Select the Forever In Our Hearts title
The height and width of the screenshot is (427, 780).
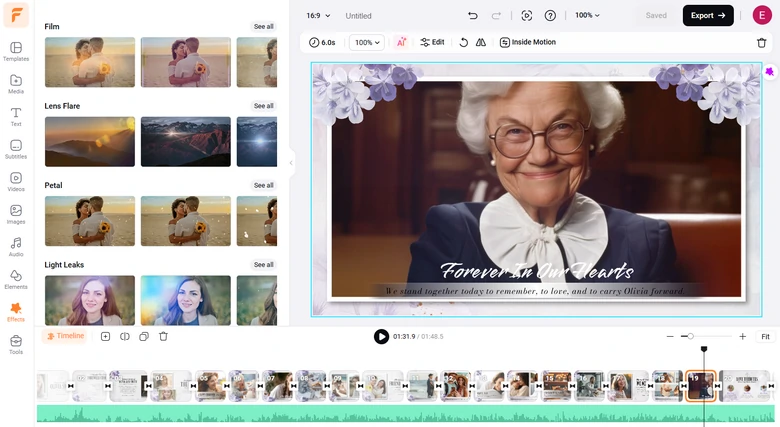[537, 271]
